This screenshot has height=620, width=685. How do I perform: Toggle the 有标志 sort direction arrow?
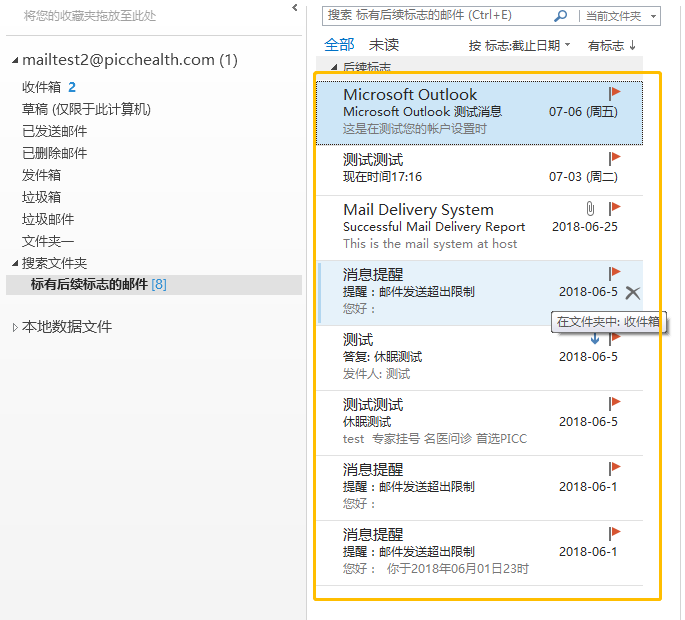click(632, 46)
